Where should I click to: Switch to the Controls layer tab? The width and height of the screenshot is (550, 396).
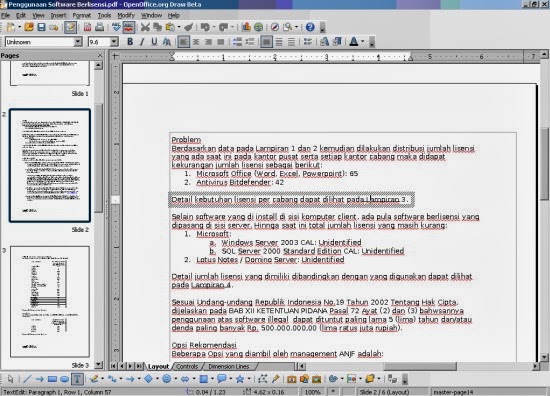187,366
